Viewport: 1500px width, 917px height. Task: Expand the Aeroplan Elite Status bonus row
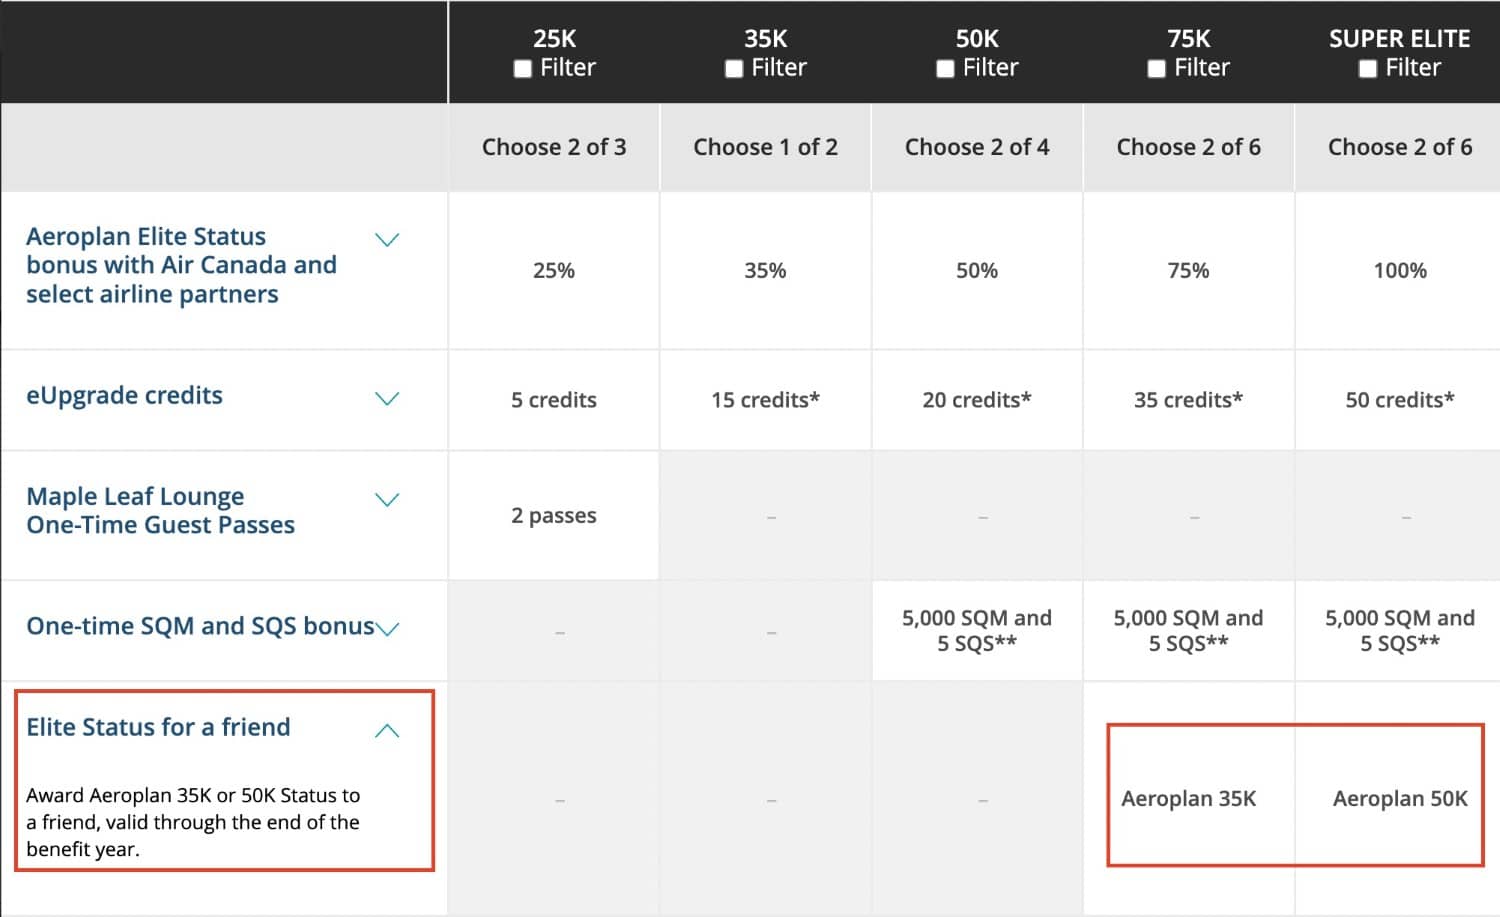(387, 239)
